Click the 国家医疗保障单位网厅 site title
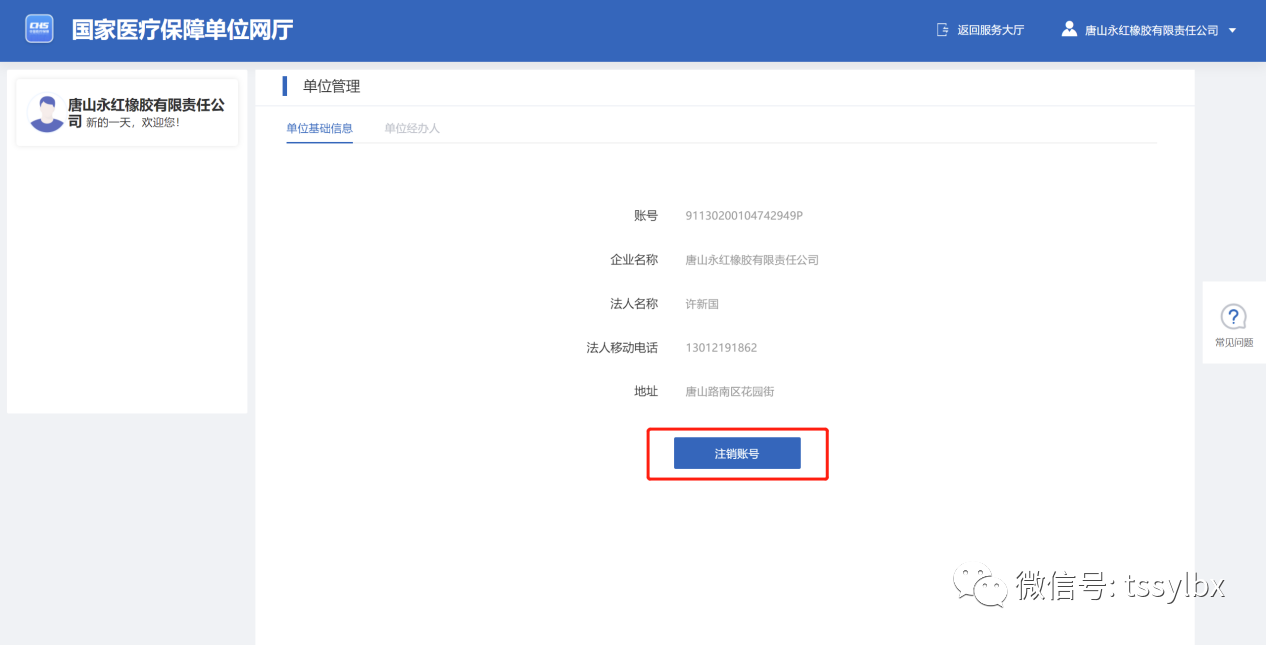 (x=182, y=30)
